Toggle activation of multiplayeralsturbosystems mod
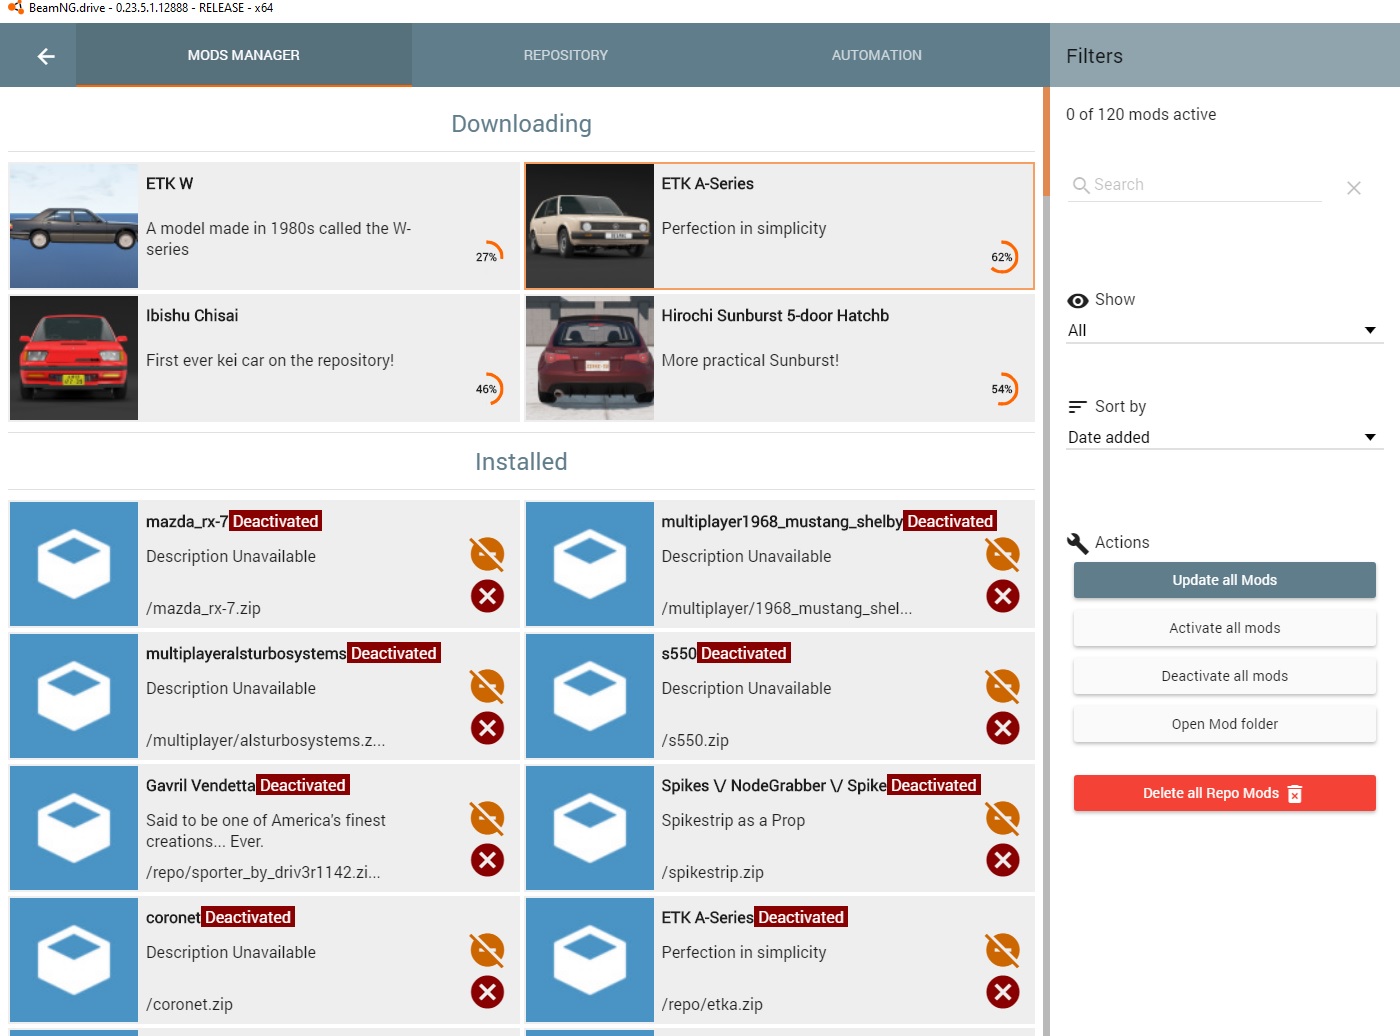 tap(487, 685)
